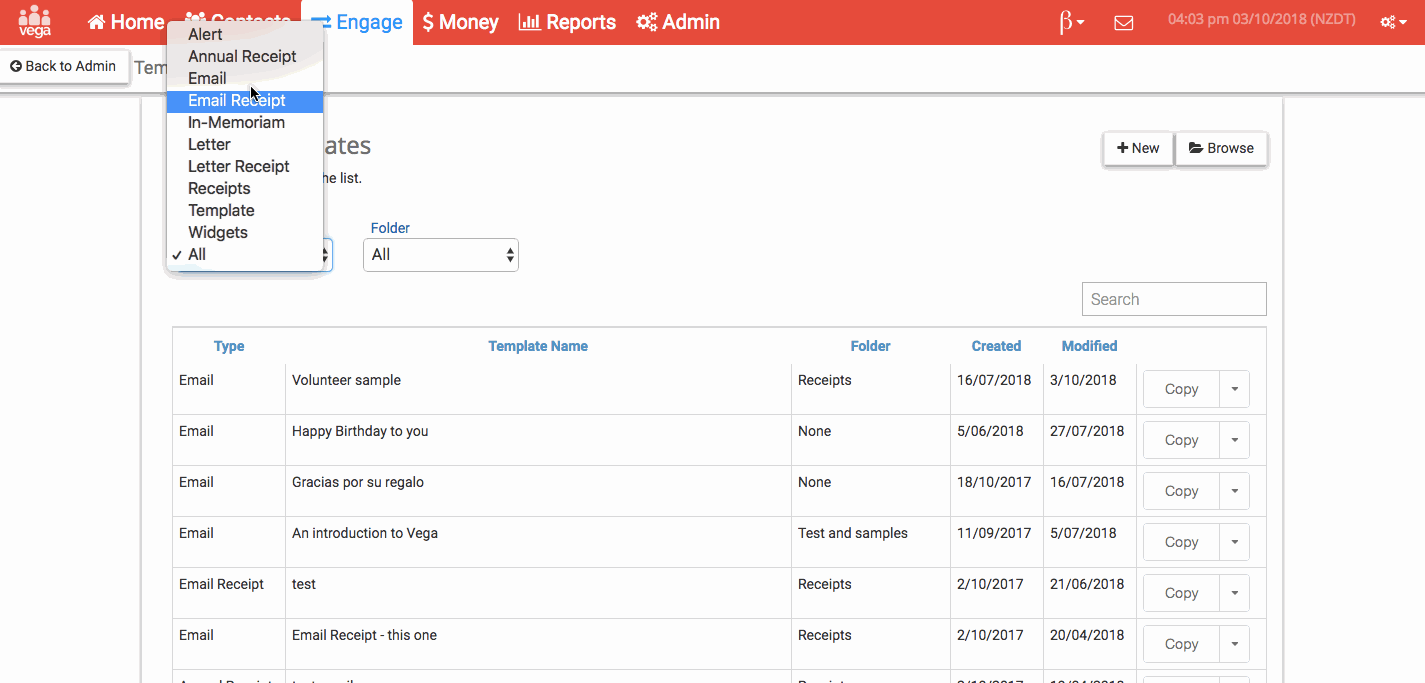Create a New template
The image size is (1425, 683).
1138,148
